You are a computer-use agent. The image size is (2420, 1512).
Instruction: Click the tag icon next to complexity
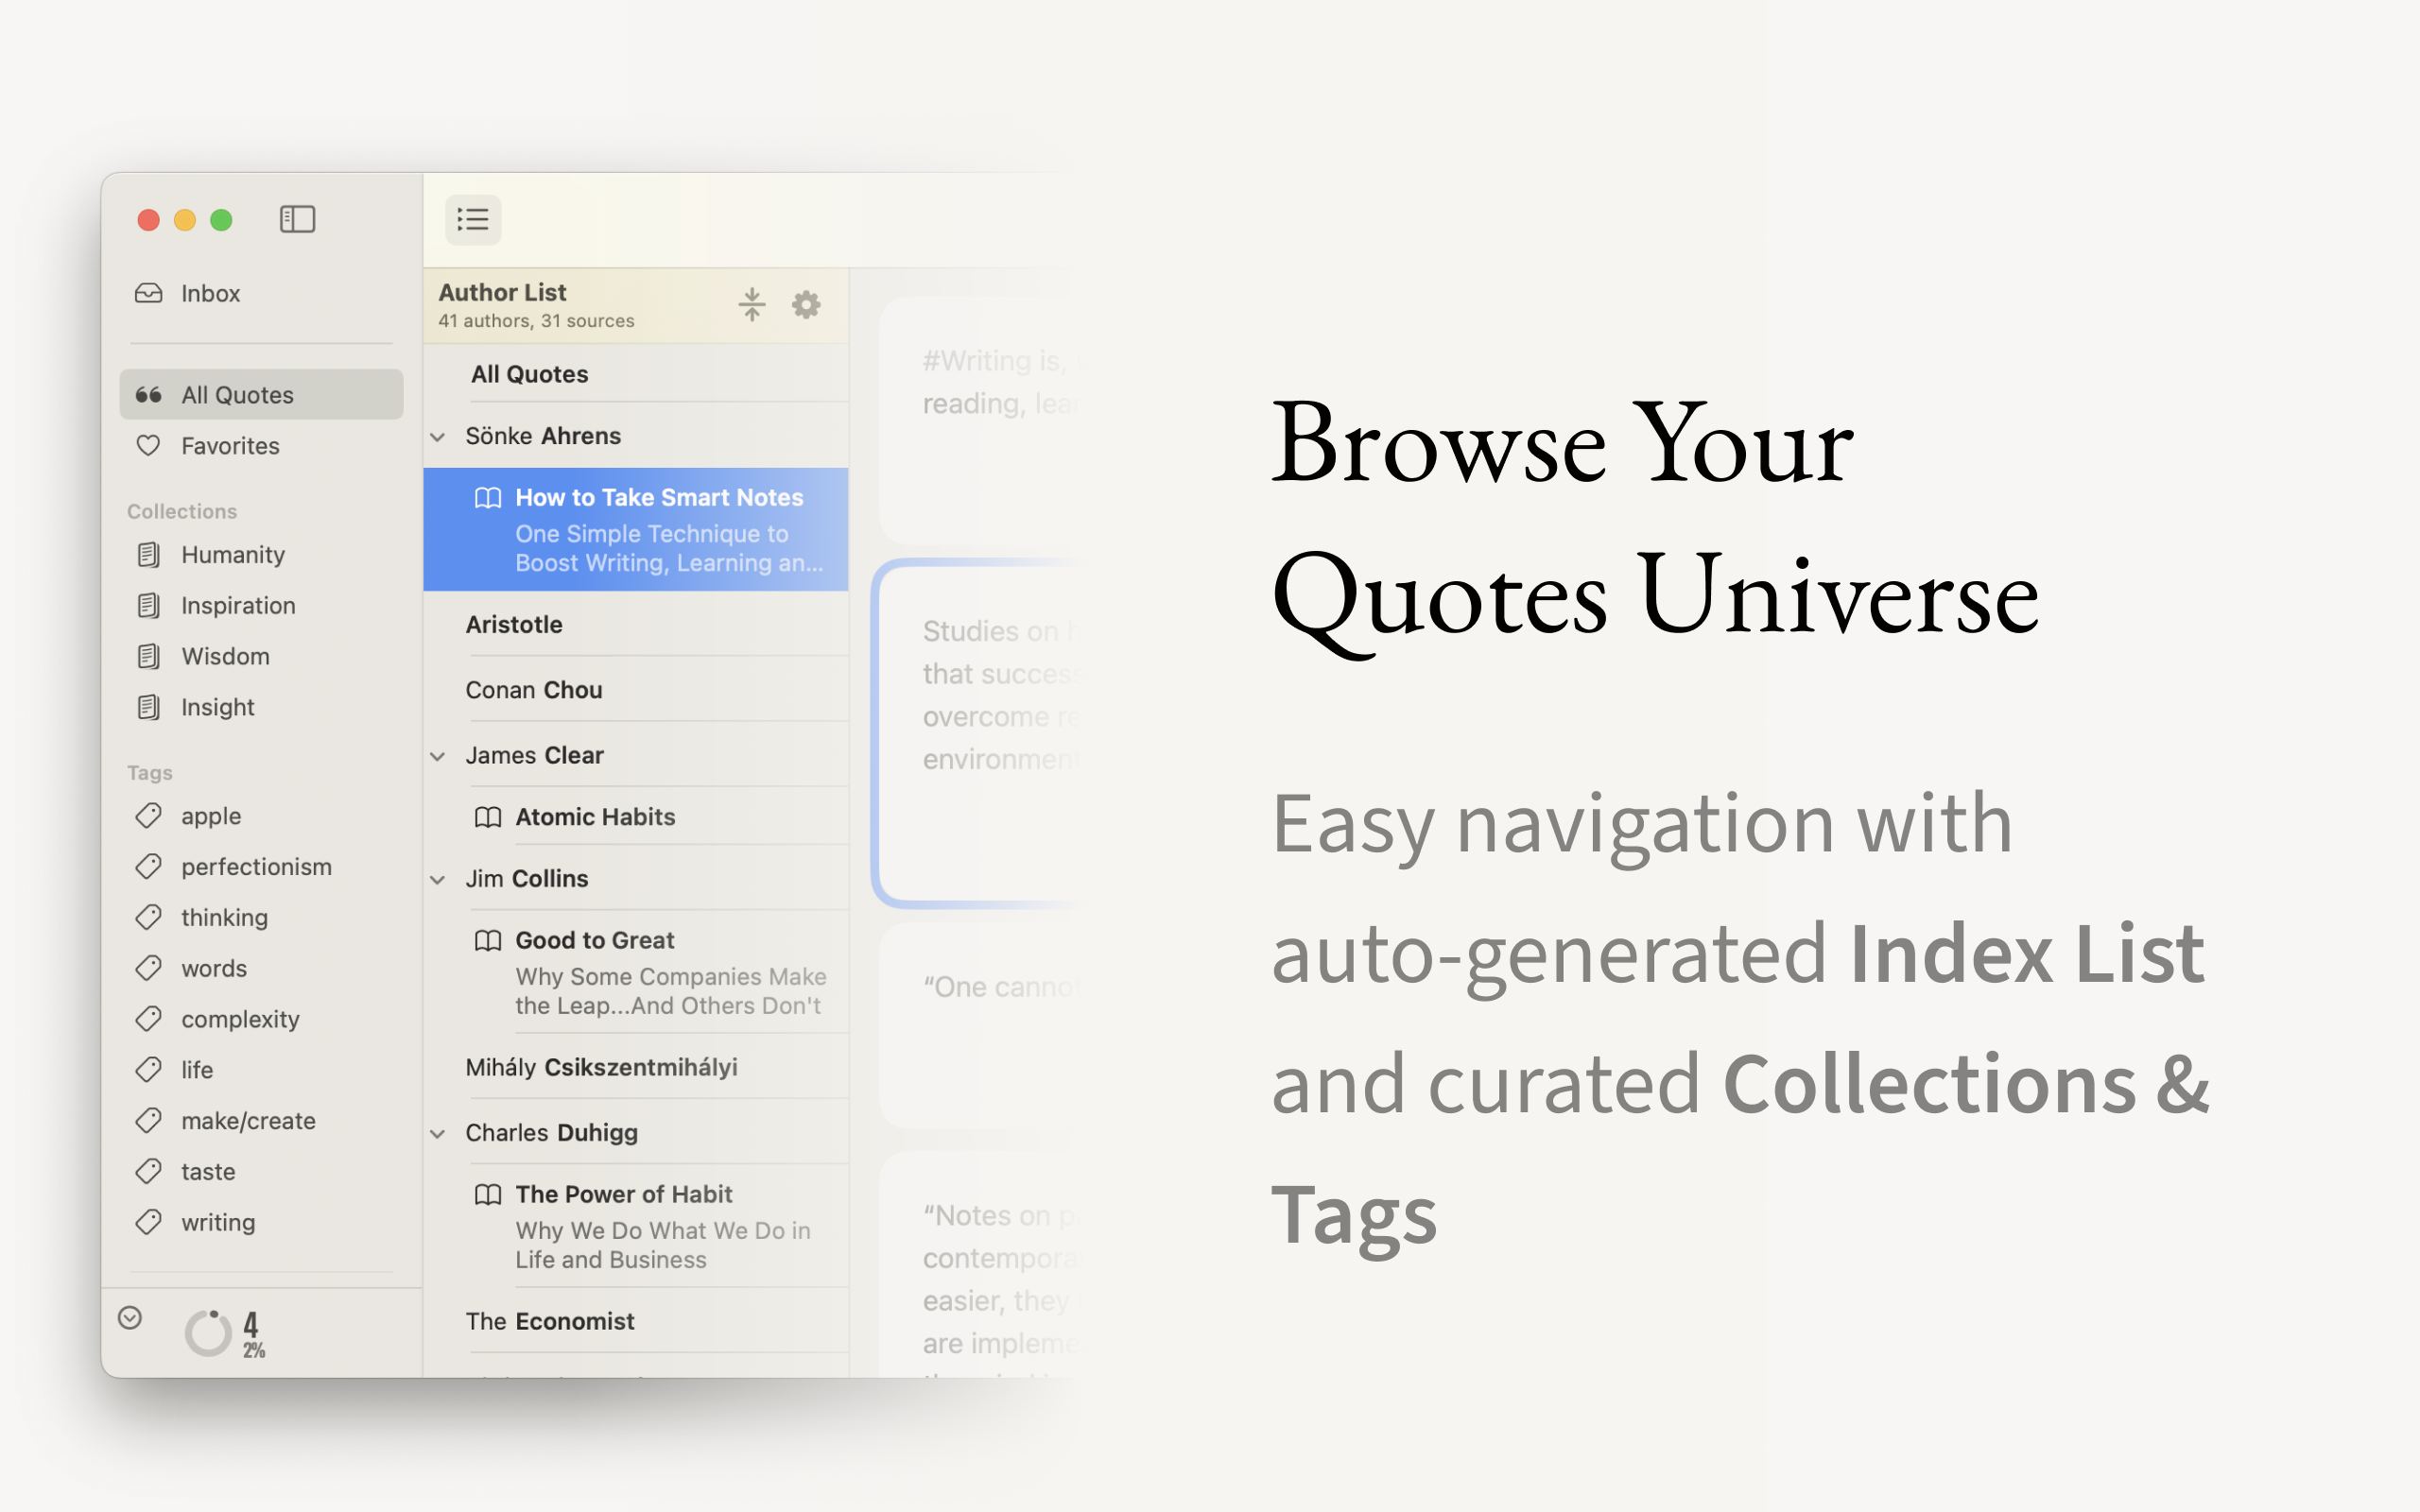(x=149, y=1019)
